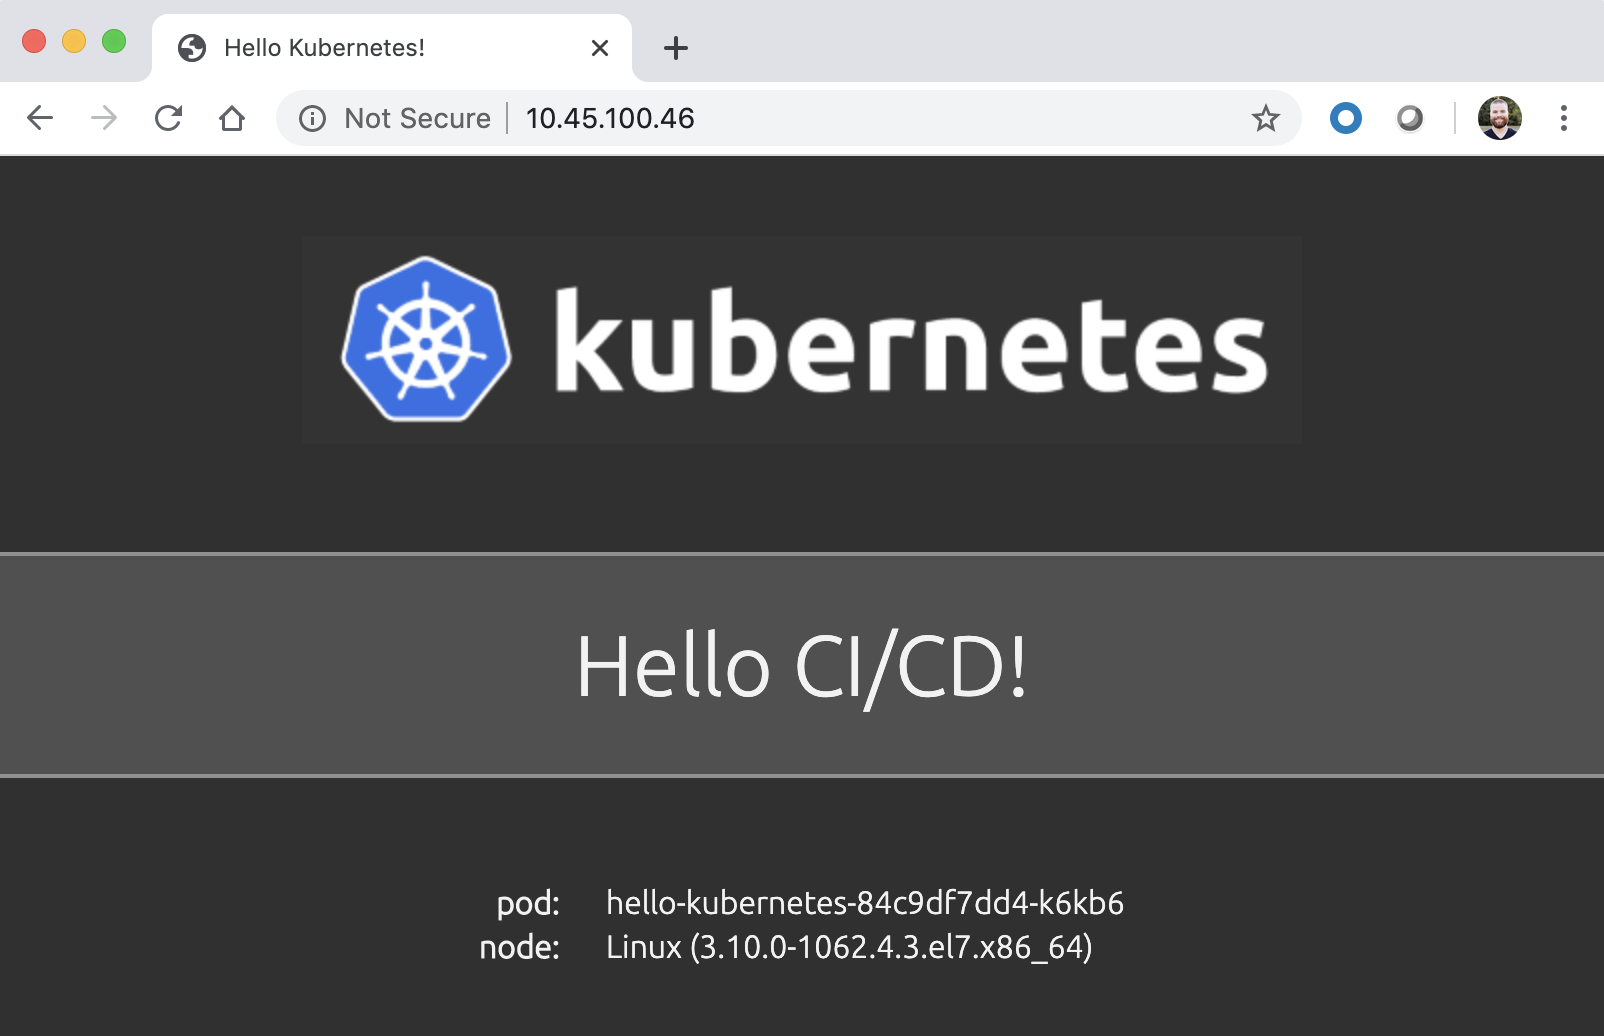View site information for Not Secure
The image size is (1604, 1036).
[313, 119]
